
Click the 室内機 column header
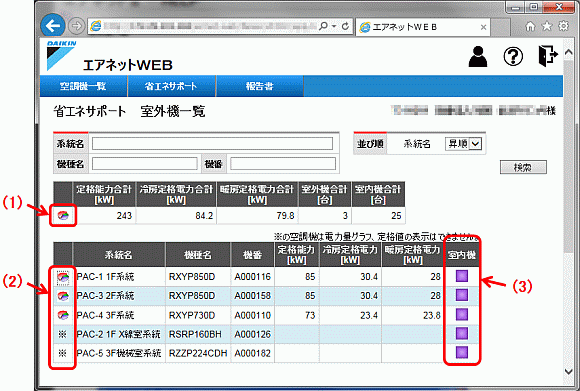coord(462,255)
